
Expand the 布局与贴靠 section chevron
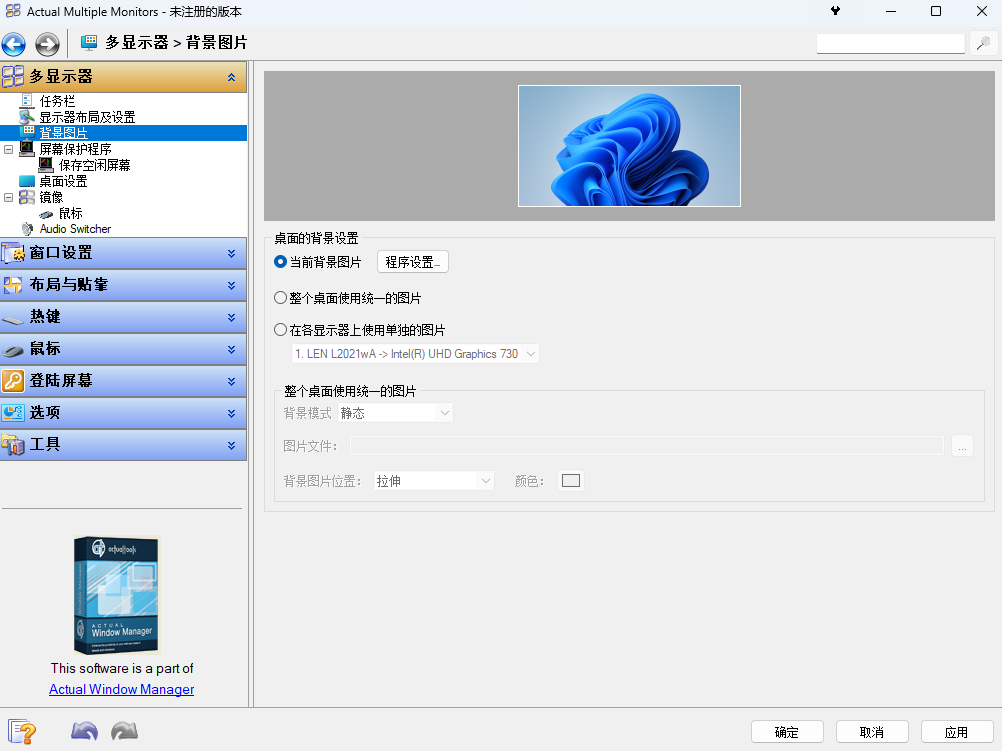pyautogui.click(x=231, y=286)
